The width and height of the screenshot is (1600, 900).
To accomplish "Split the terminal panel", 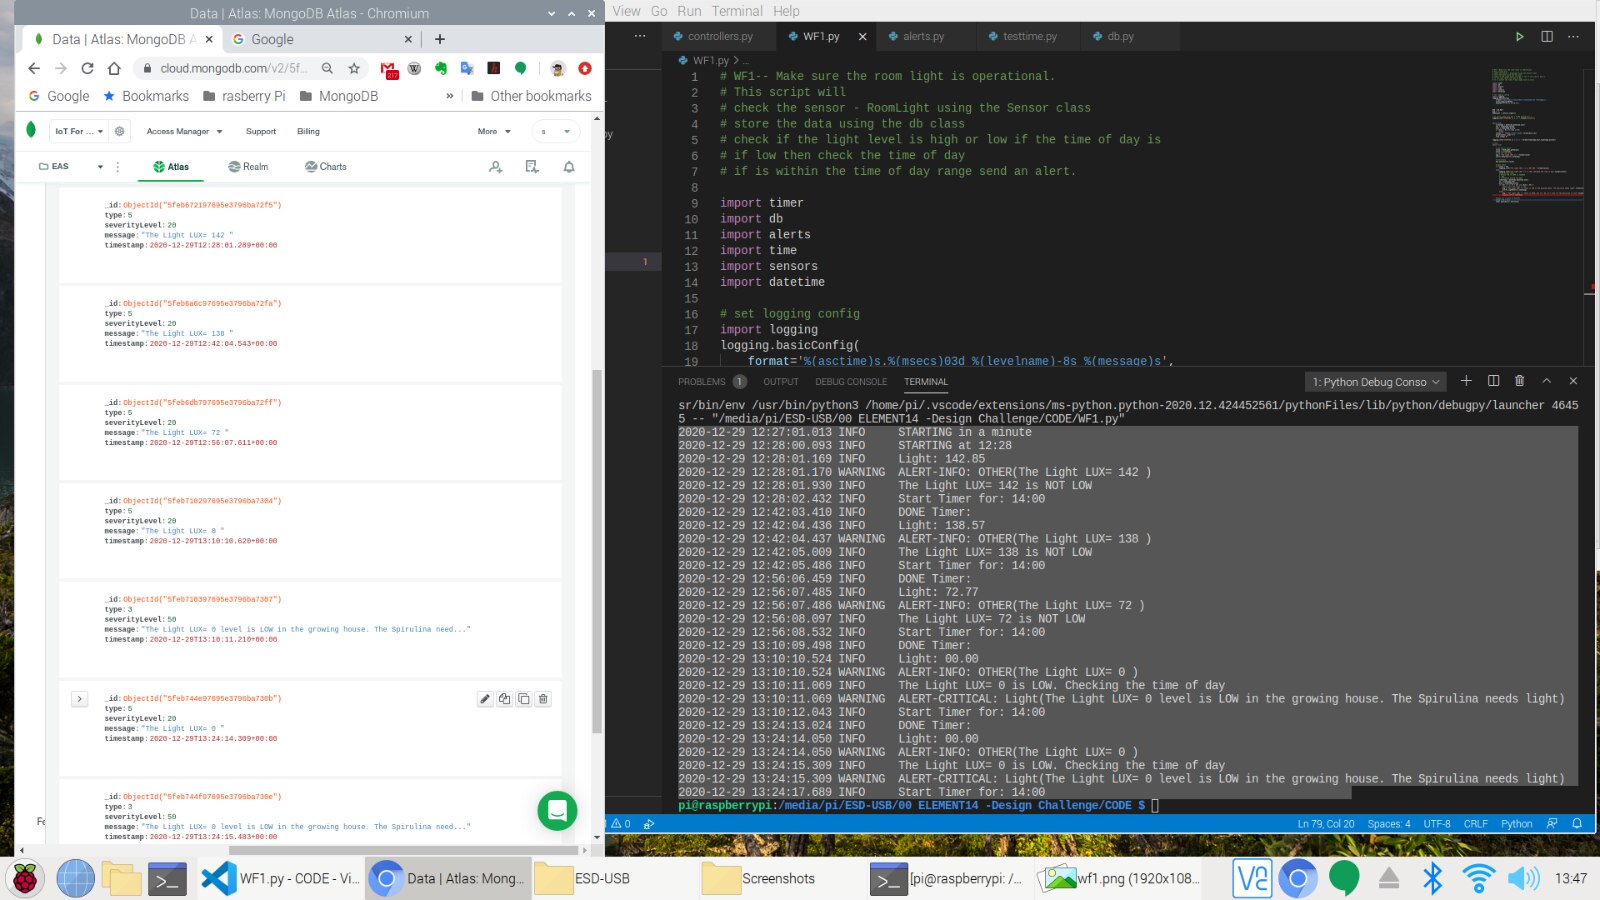I will pos(1493,381).
